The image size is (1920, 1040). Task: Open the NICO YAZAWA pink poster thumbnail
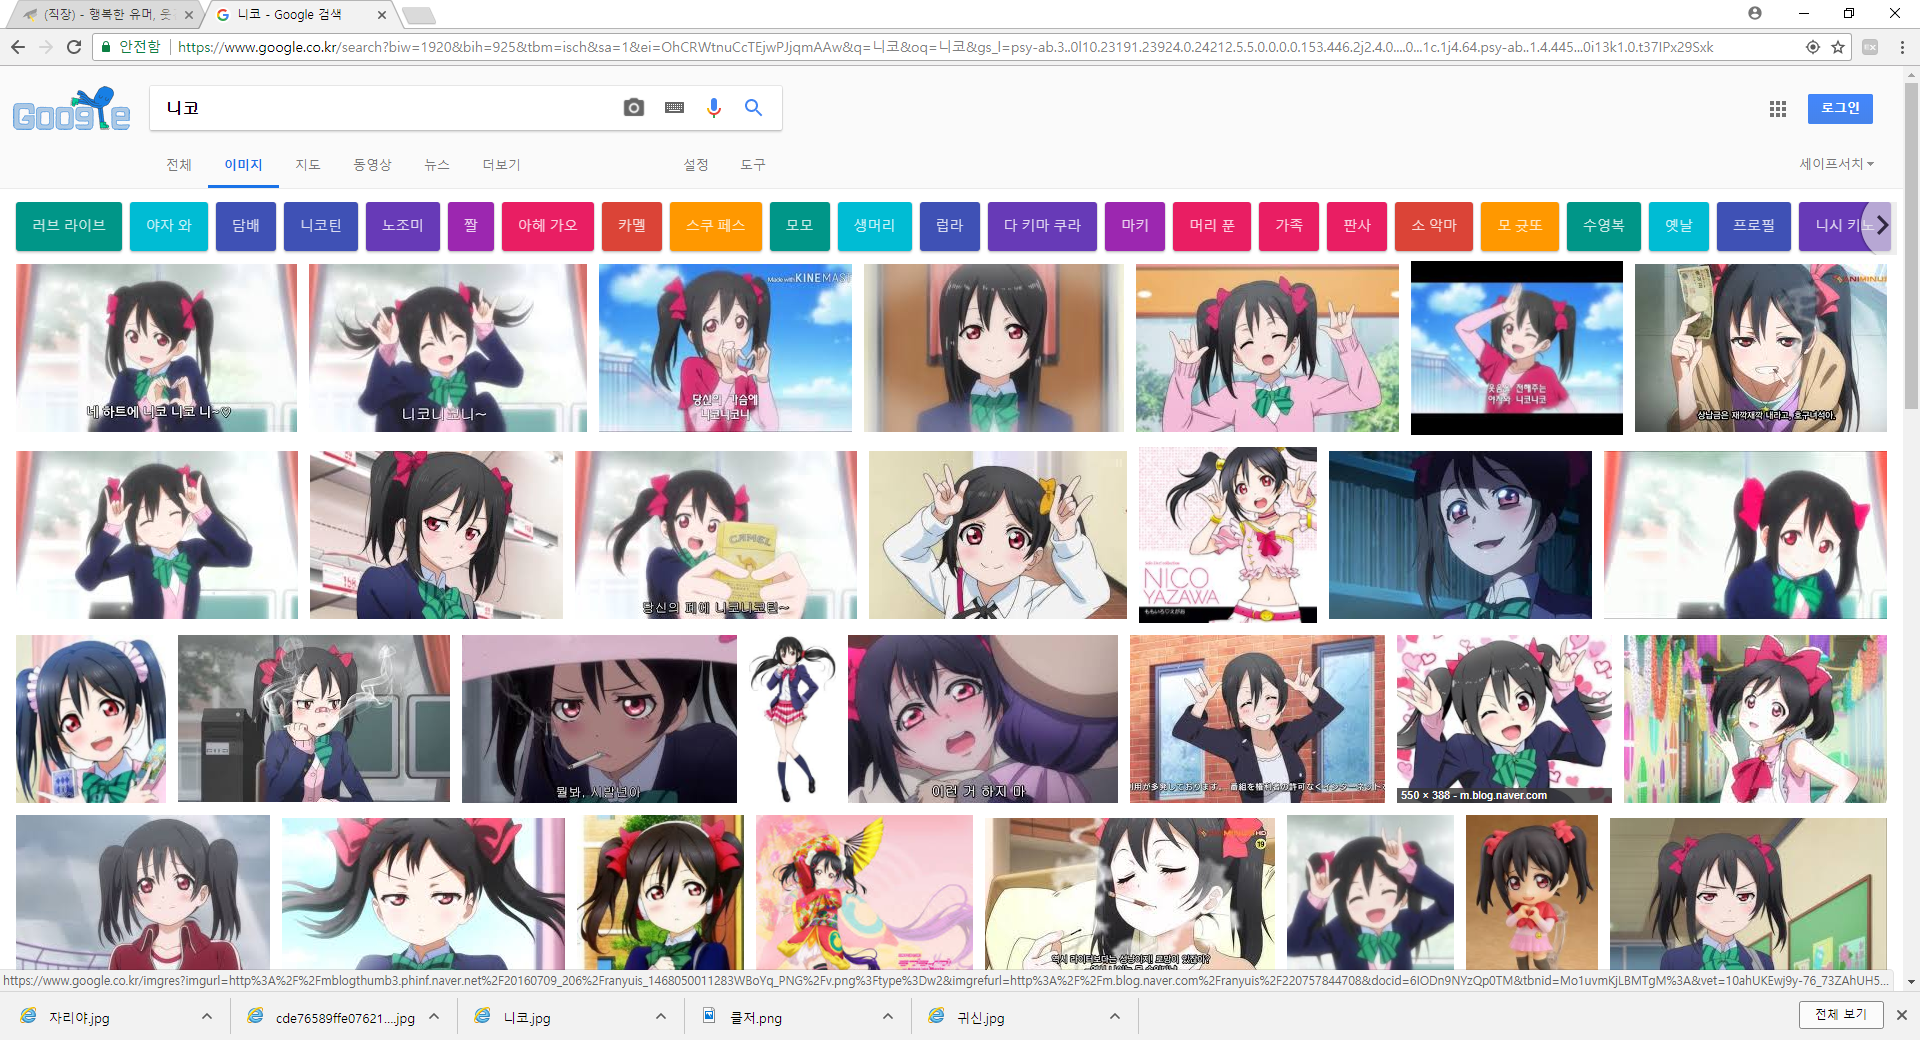tap(1227, 535)
